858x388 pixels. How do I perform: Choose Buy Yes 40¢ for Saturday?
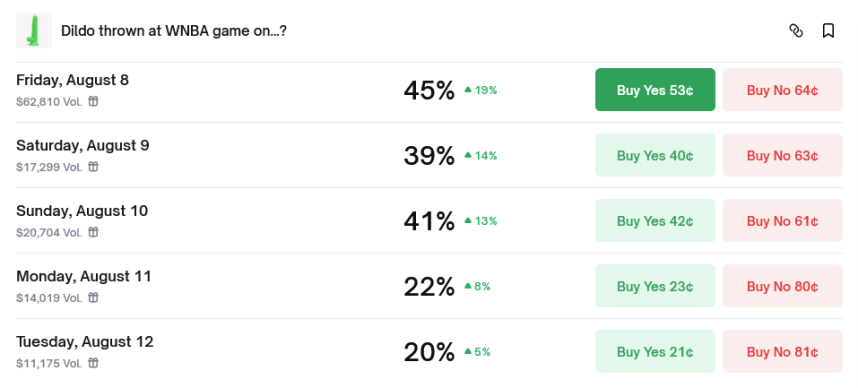tap(655, 155)
